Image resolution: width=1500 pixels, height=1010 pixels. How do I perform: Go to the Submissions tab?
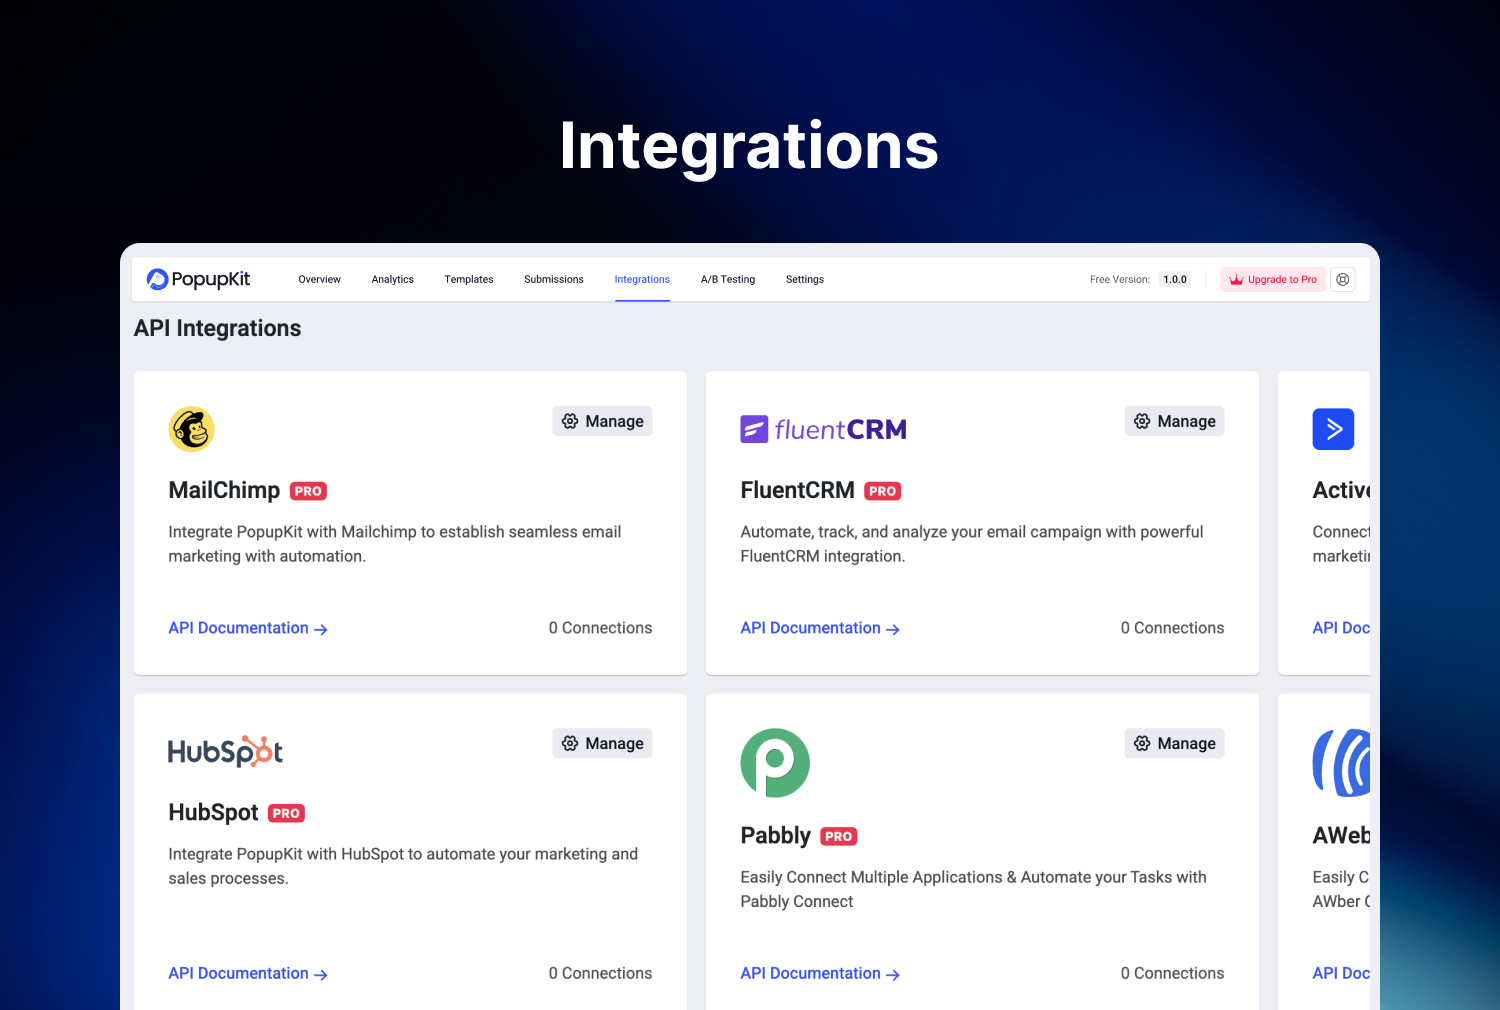pos(553,280)
